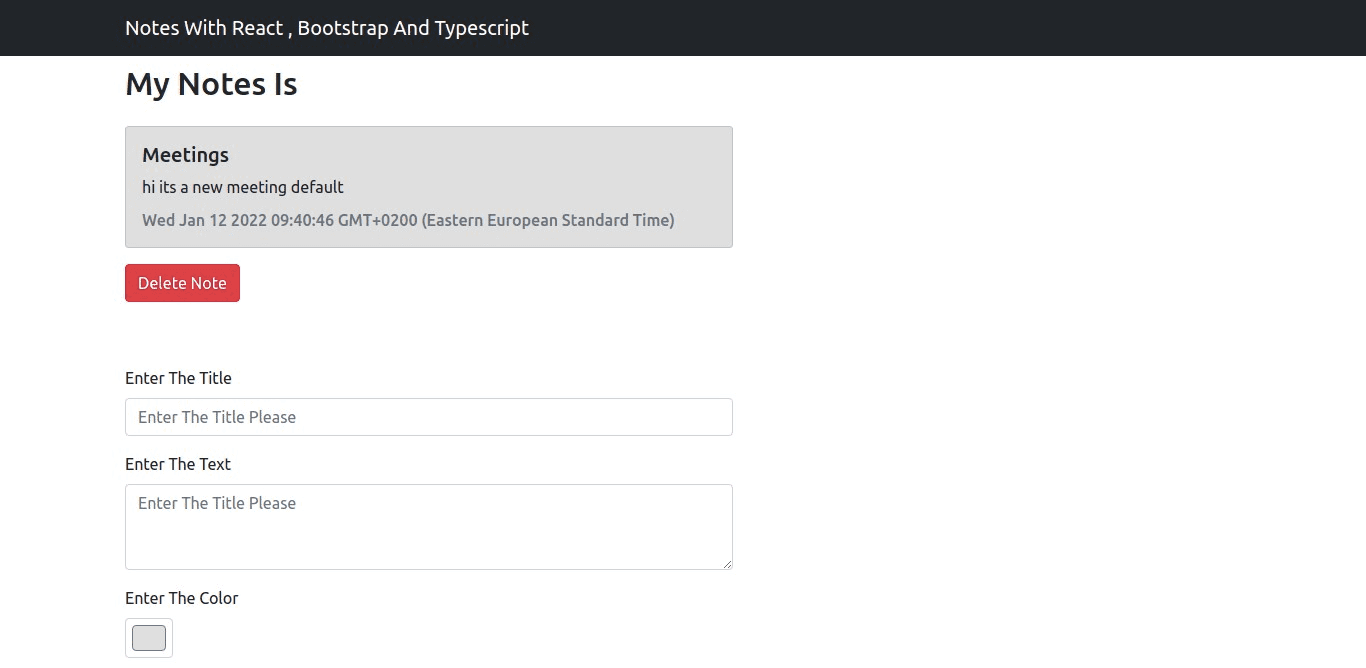Click the "Enter The Text" label

pyautogui.click(x=178, y=464)
